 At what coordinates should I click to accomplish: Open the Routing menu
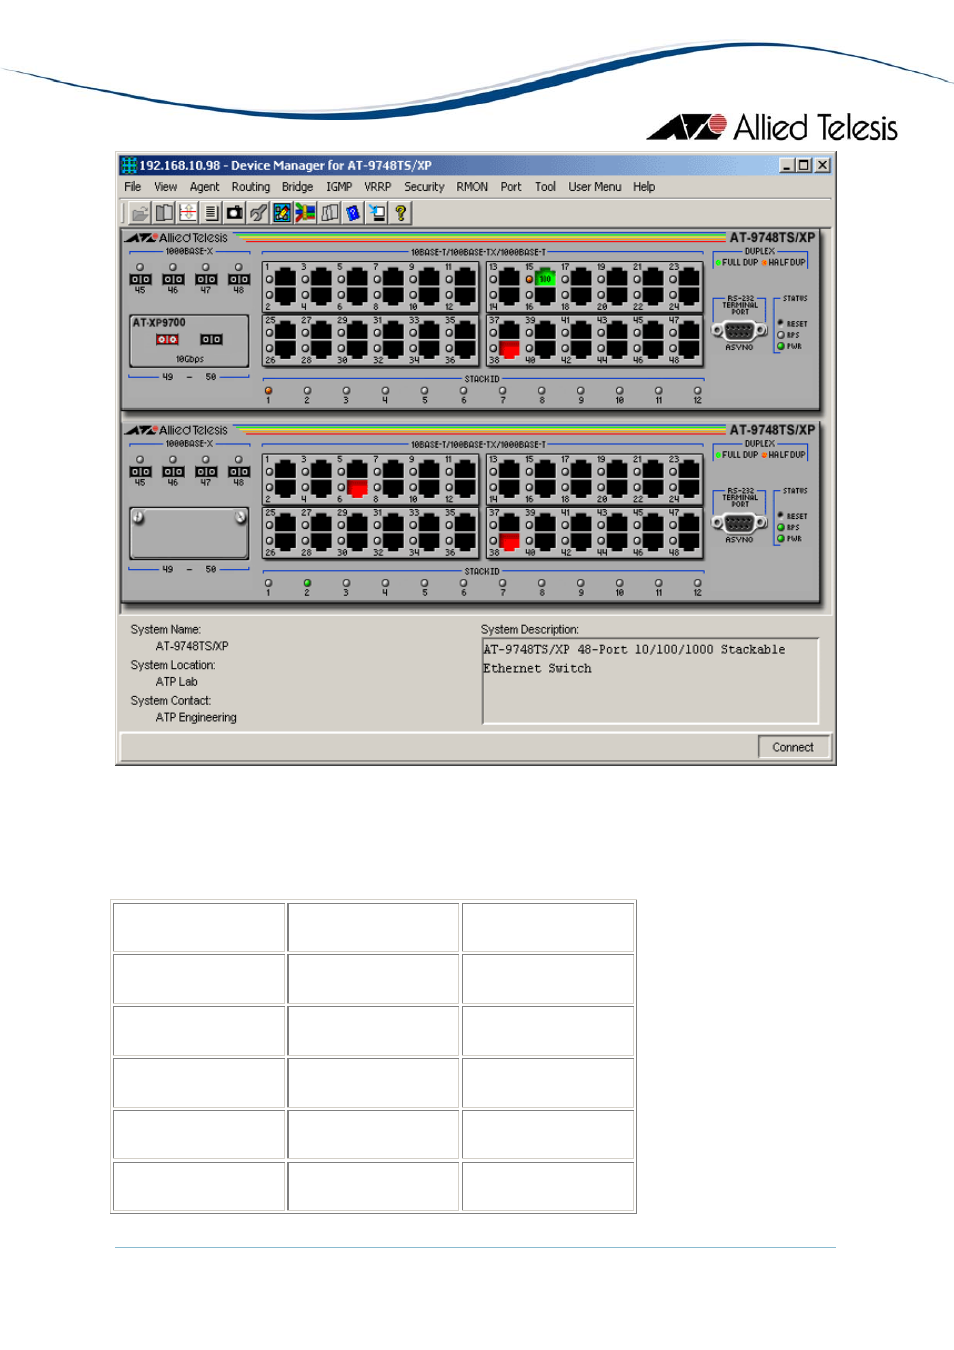coord(251,187)
